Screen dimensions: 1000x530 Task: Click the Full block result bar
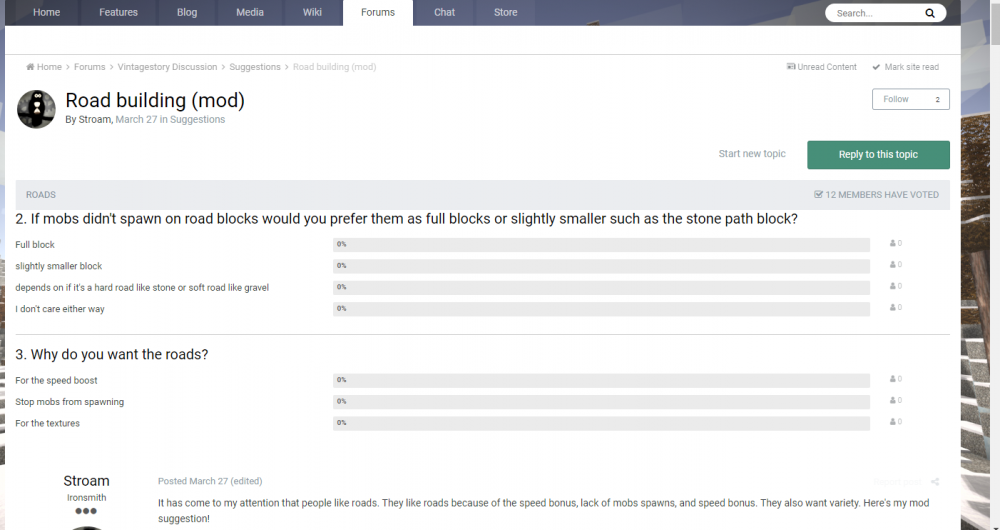click(x=601, y=245)
